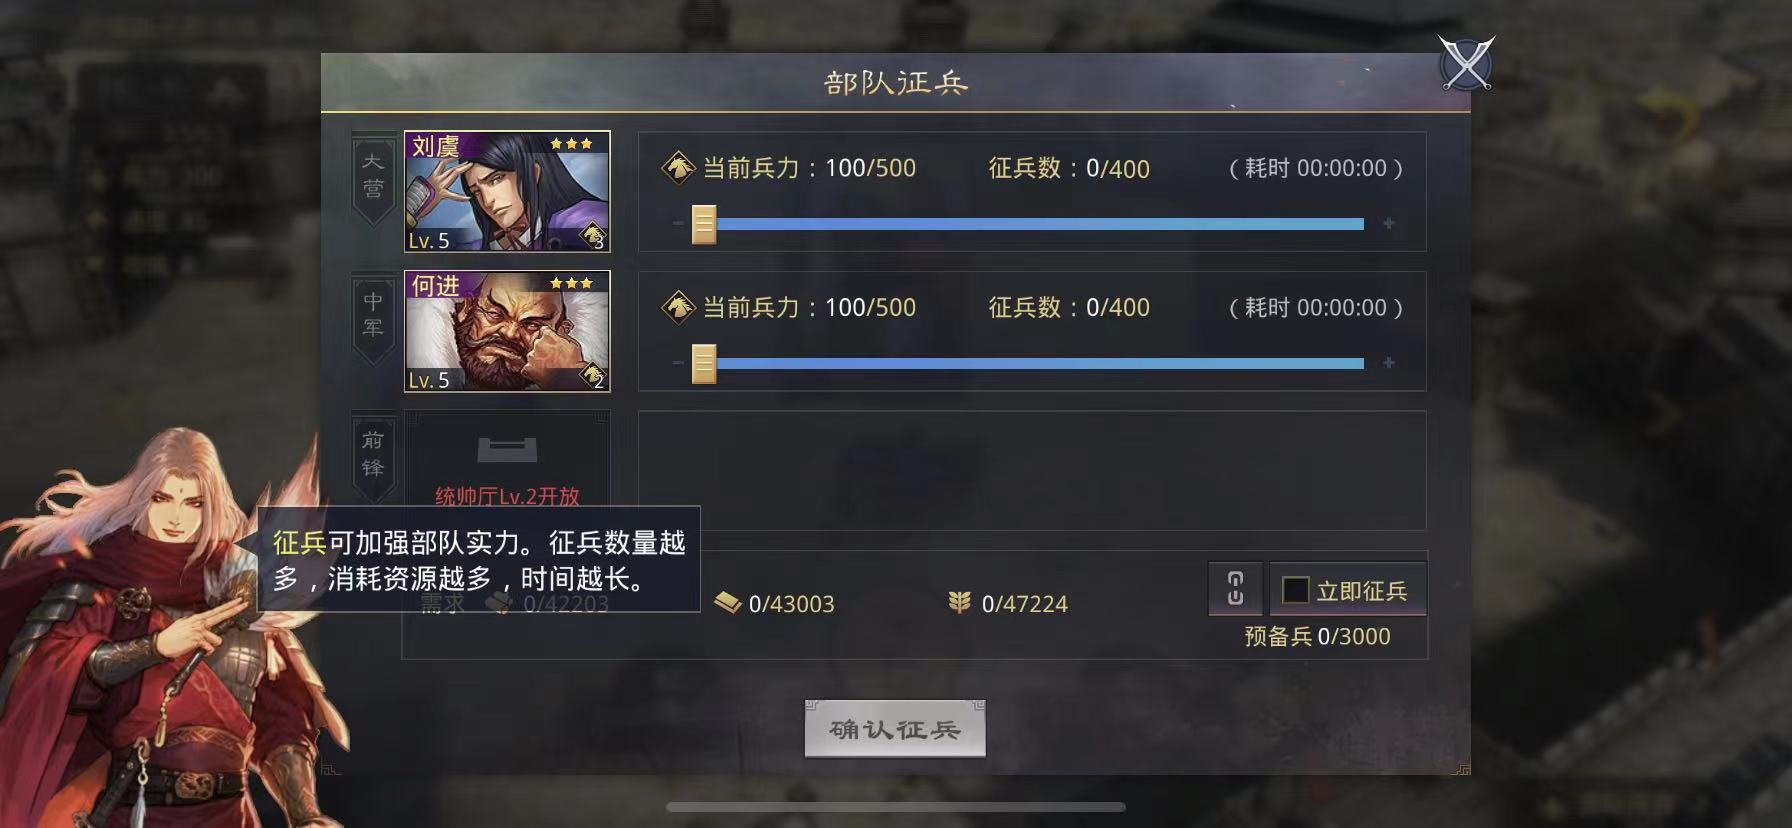Viewport: 1792px width, 828px height.
Task: Enable the 立即征兵 checkbox
Action: click(x=1295, y=591)
